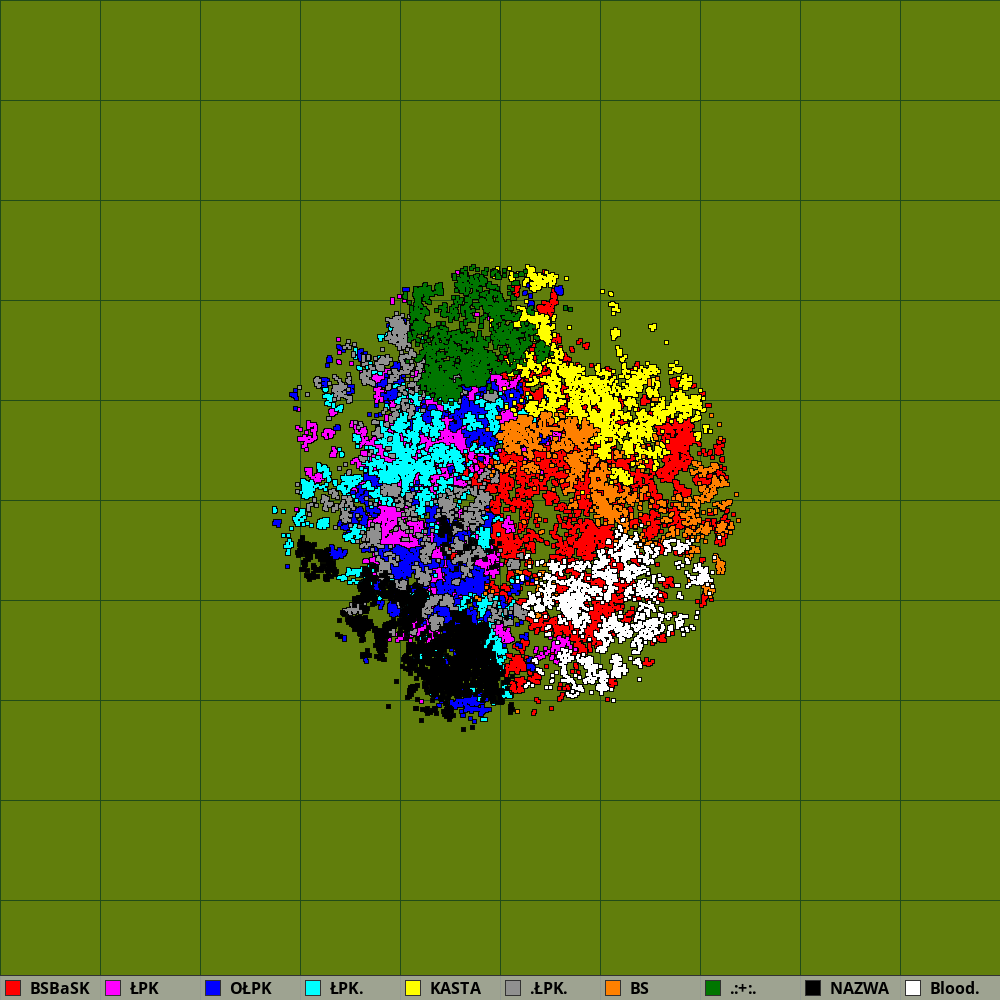Select the yellow KASTA legend swatch
This screenshot has width=1000, height=1000.
point(413,988)
